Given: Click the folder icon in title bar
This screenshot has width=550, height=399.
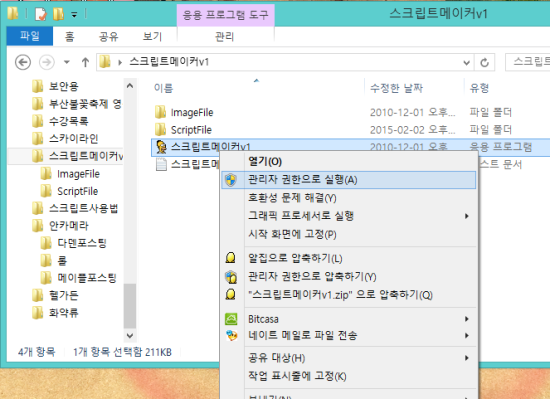Looking at the screenshot, I should [x=13, y=13].
